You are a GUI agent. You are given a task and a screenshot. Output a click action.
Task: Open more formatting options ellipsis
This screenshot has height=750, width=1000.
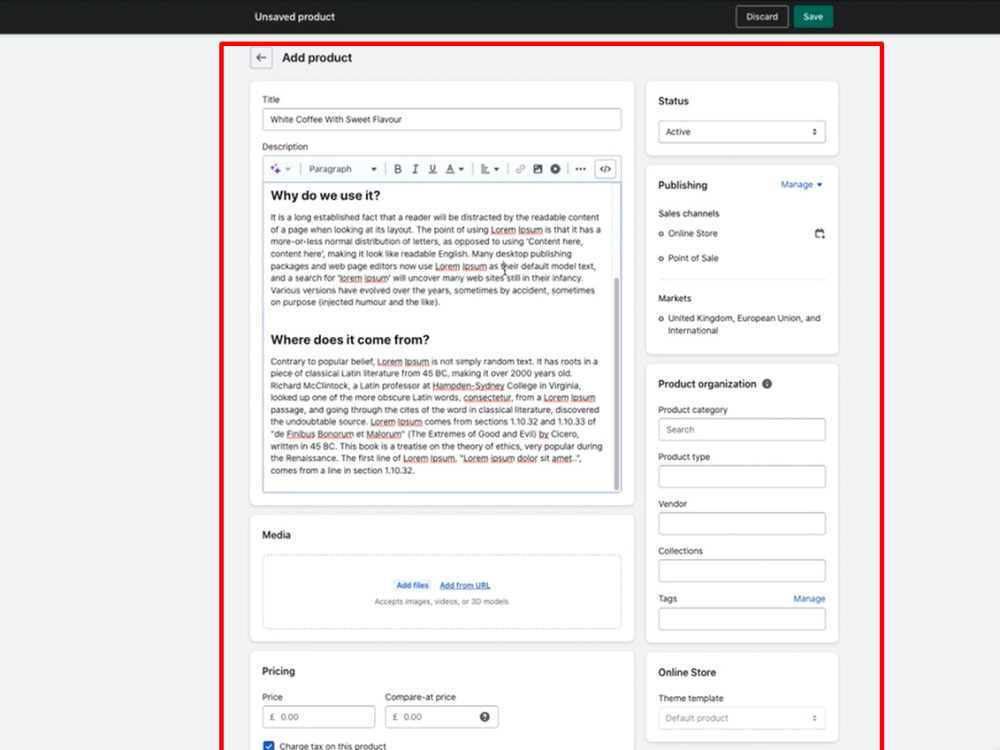pos(580,169)
